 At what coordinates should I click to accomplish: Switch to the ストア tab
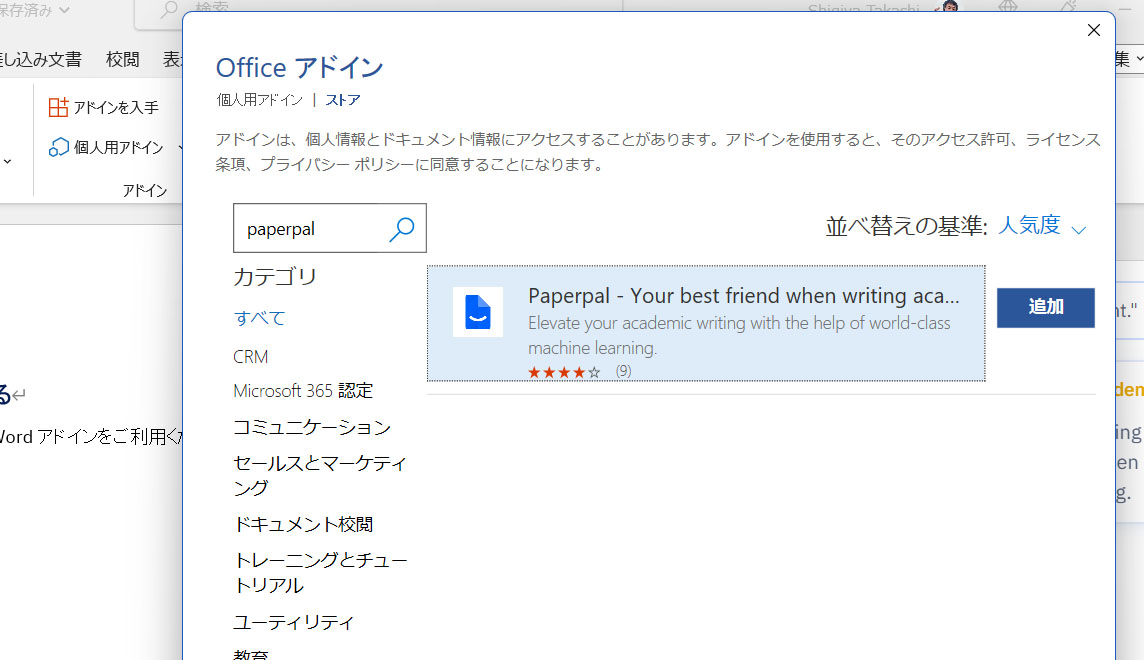point(341,100)
